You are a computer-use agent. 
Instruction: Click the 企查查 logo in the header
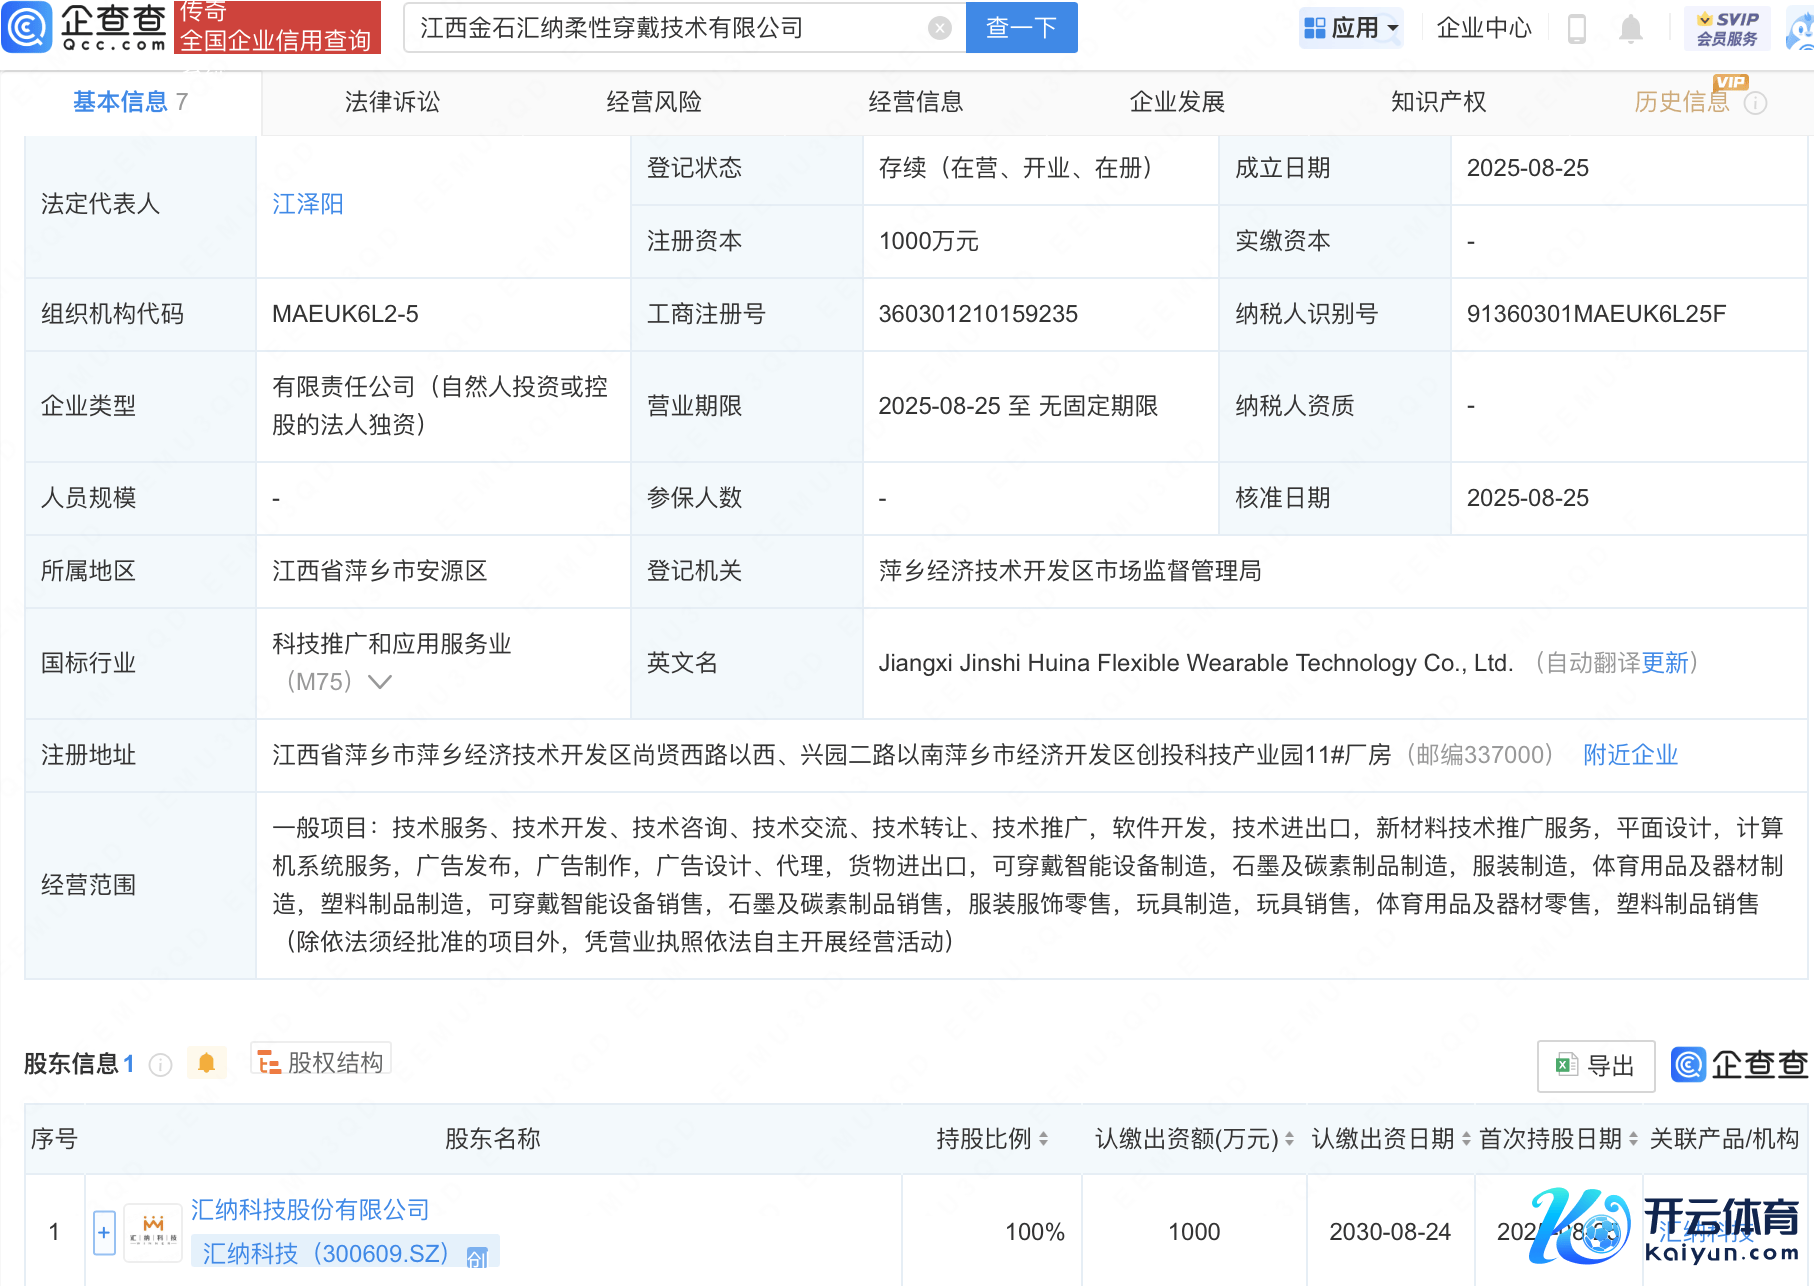(x=85, y=27)
